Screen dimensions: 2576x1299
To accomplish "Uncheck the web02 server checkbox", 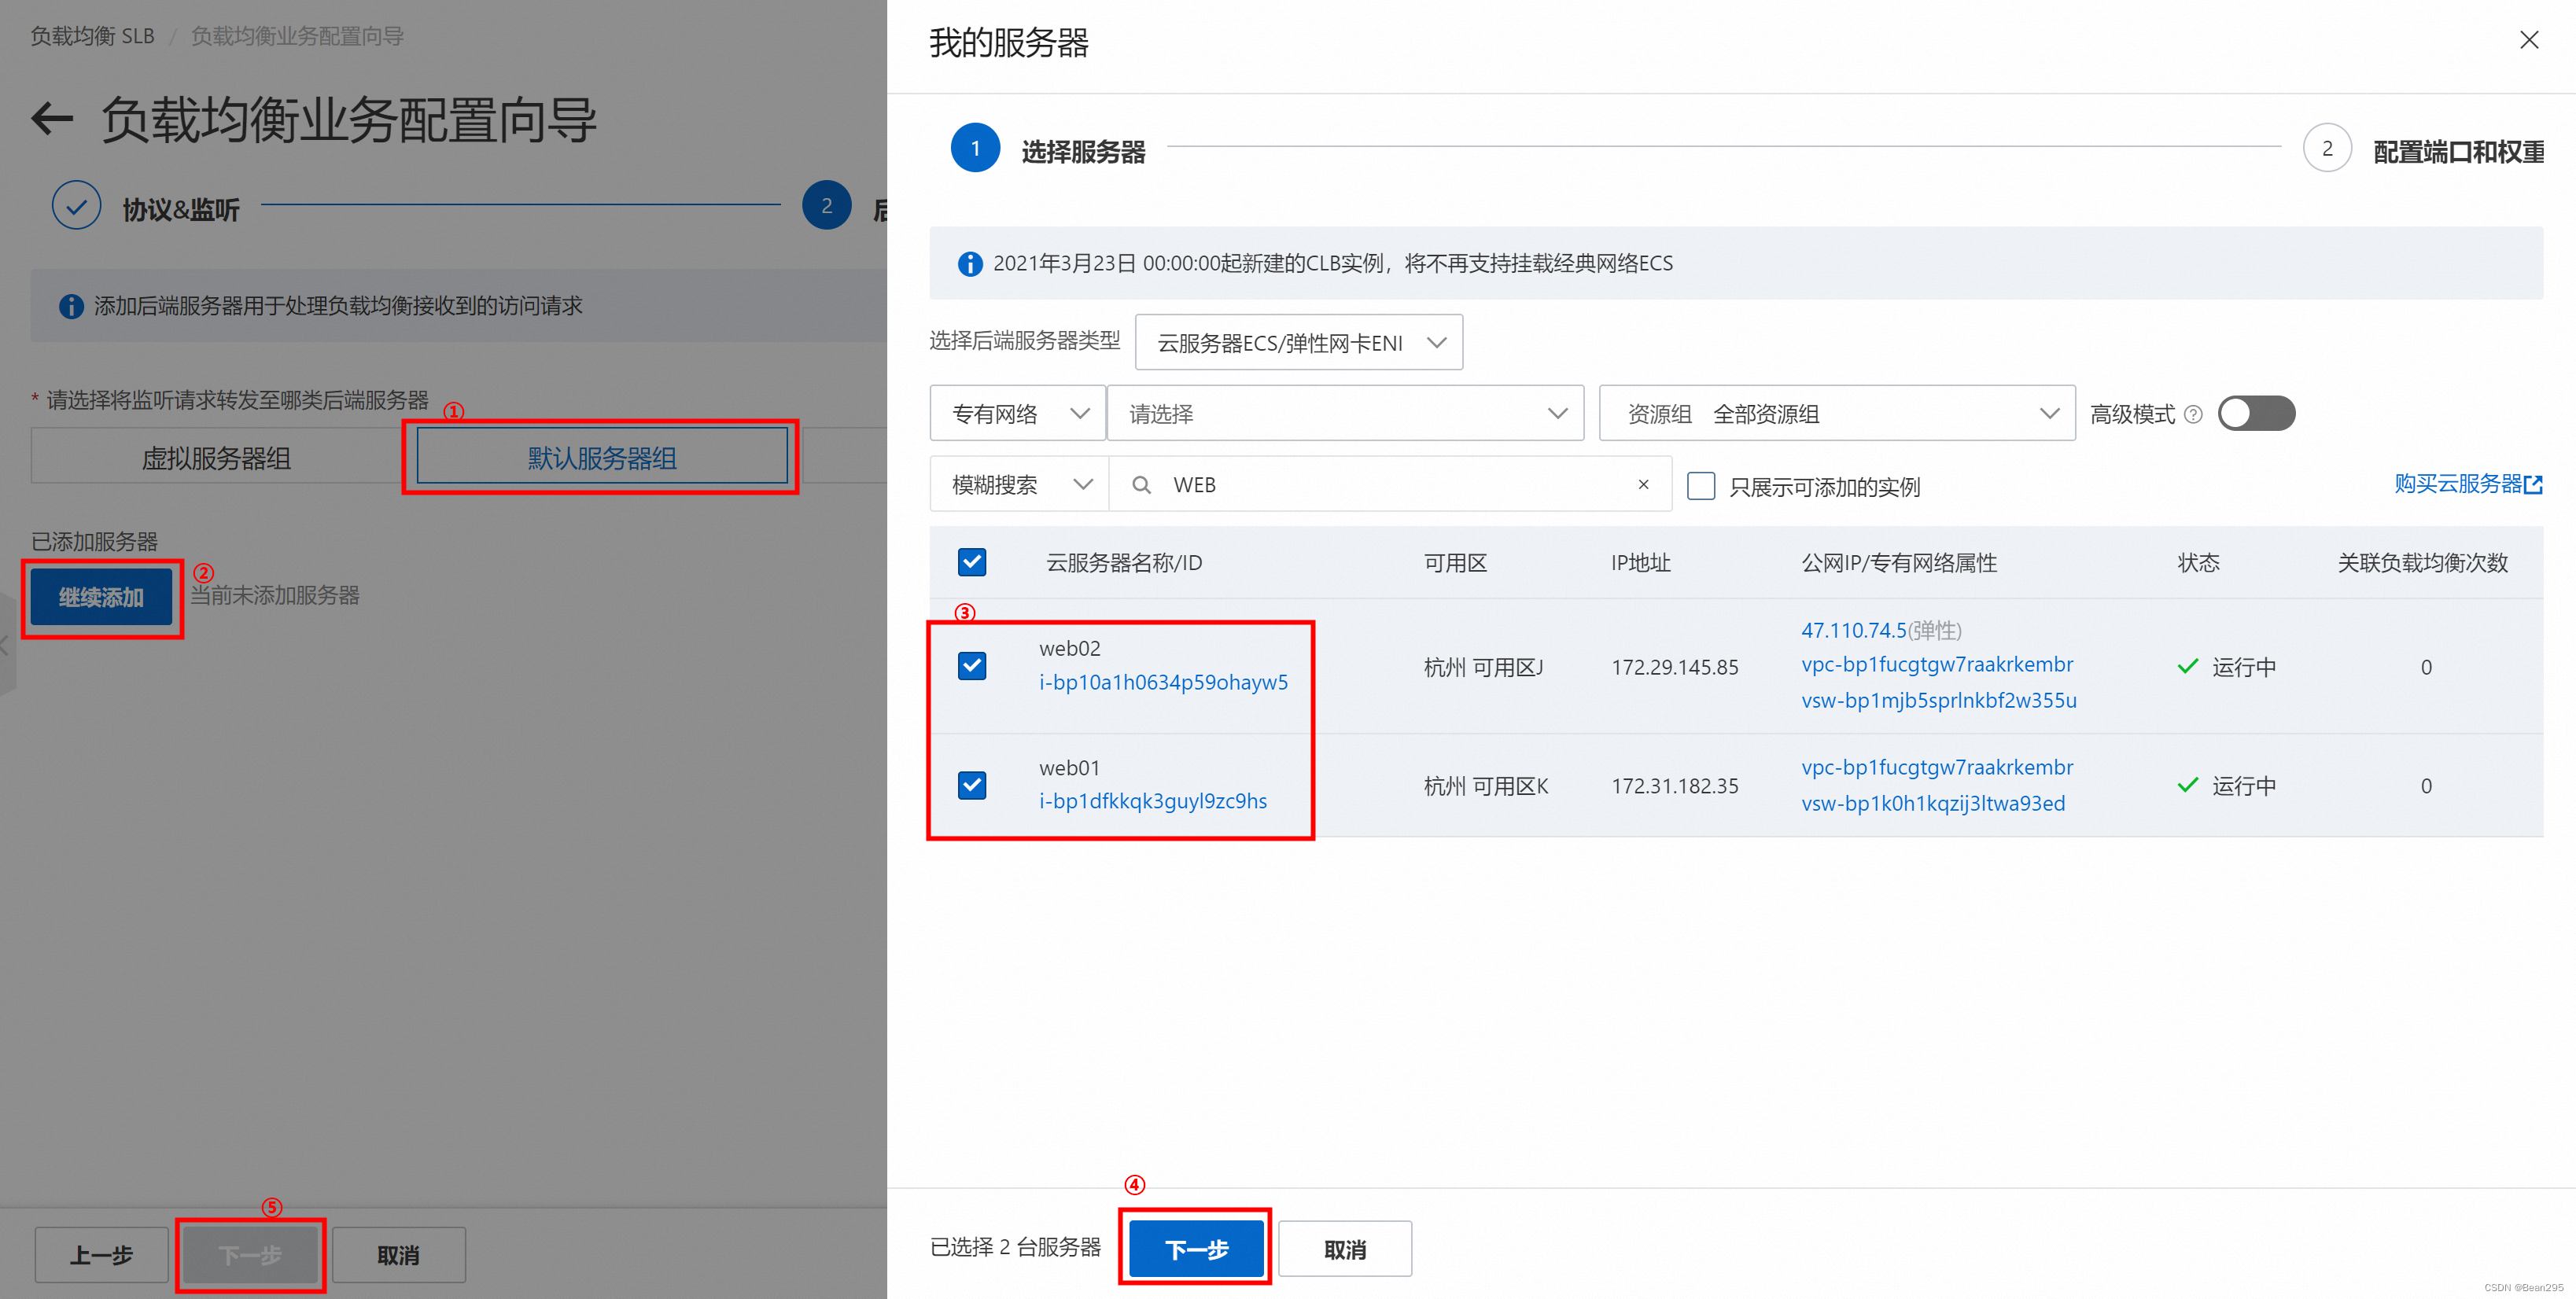I will 972,666.
